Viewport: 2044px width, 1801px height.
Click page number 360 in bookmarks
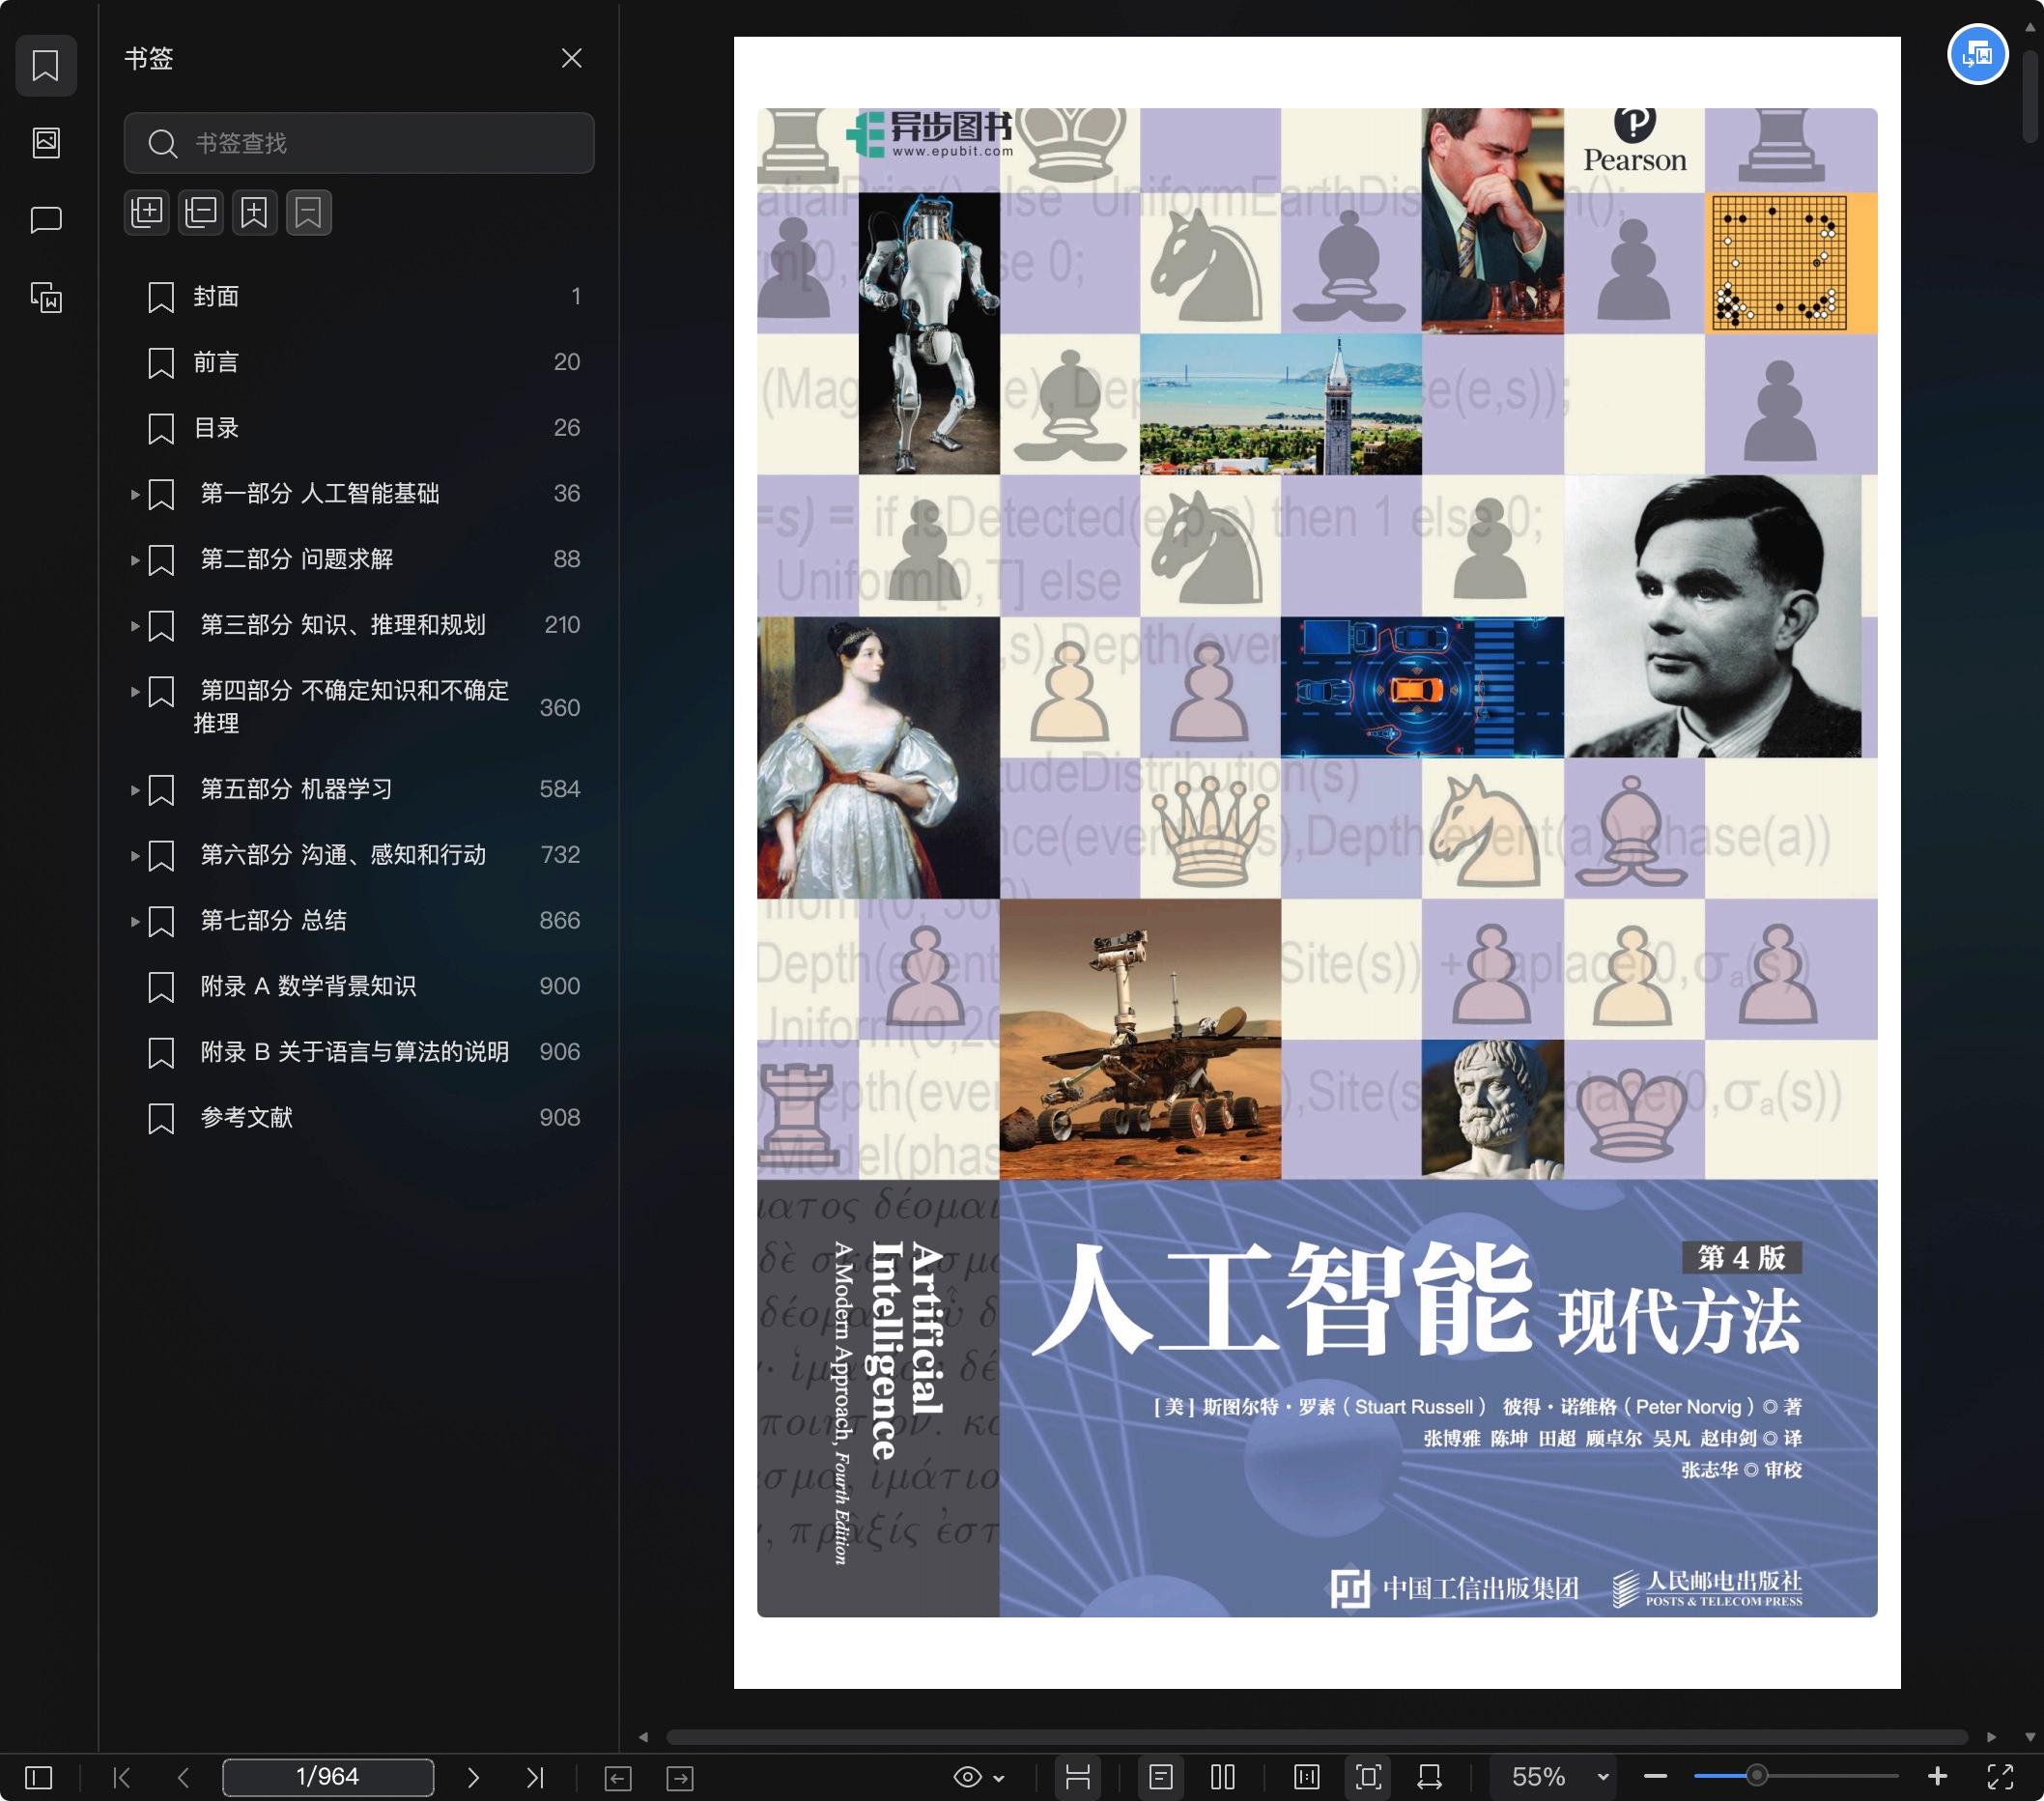click(x=560, y=708)
